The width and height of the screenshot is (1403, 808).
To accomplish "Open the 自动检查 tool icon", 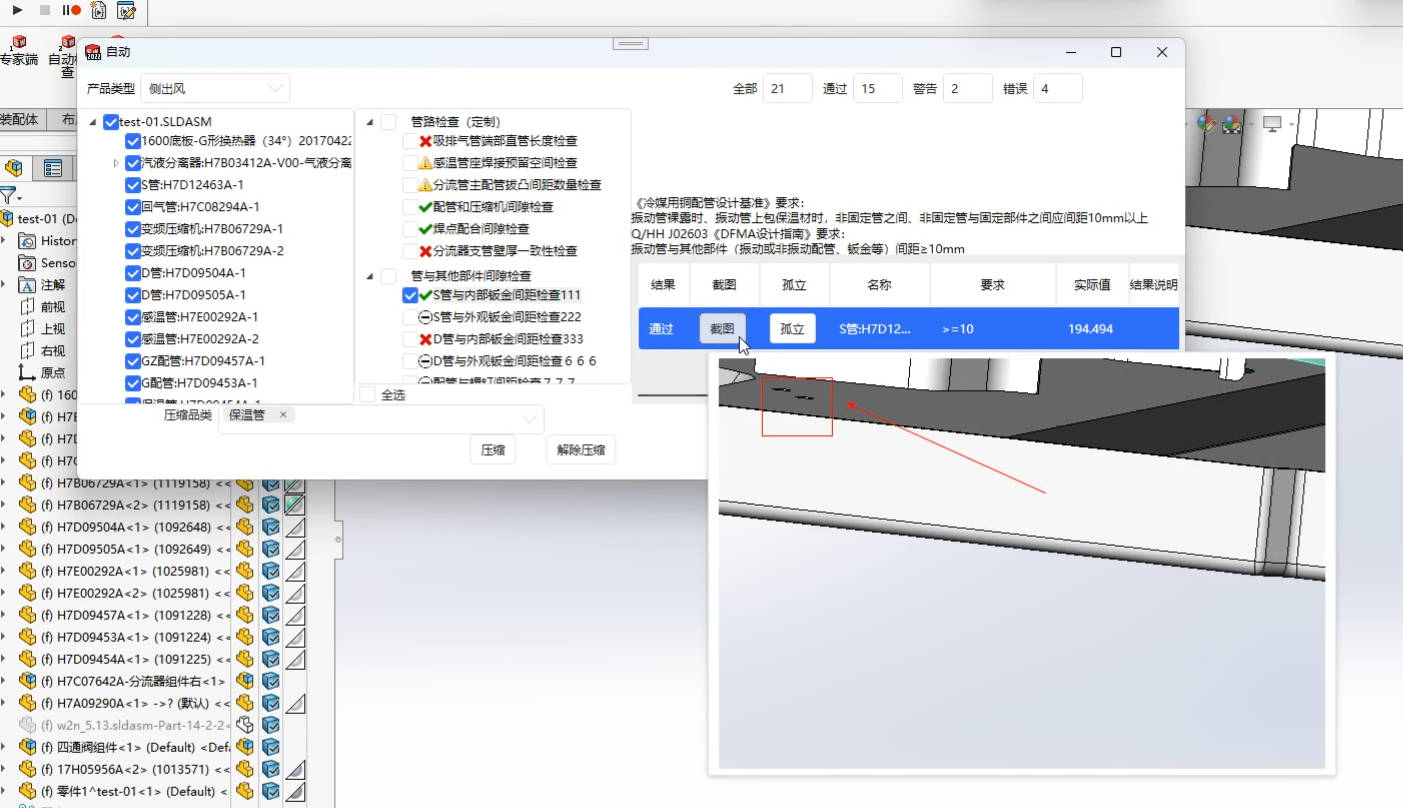I will 68,41.
